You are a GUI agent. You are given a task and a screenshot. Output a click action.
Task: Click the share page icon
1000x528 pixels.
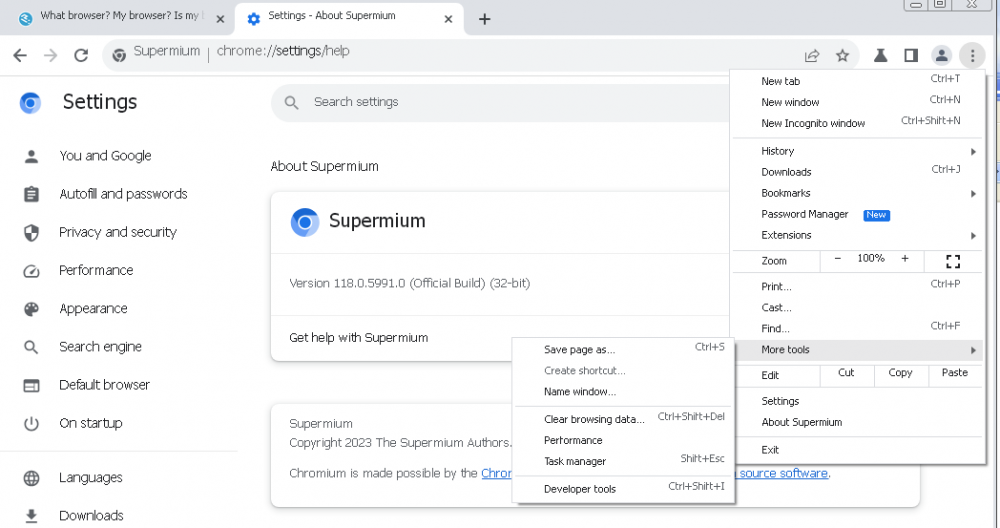(812, 56)
